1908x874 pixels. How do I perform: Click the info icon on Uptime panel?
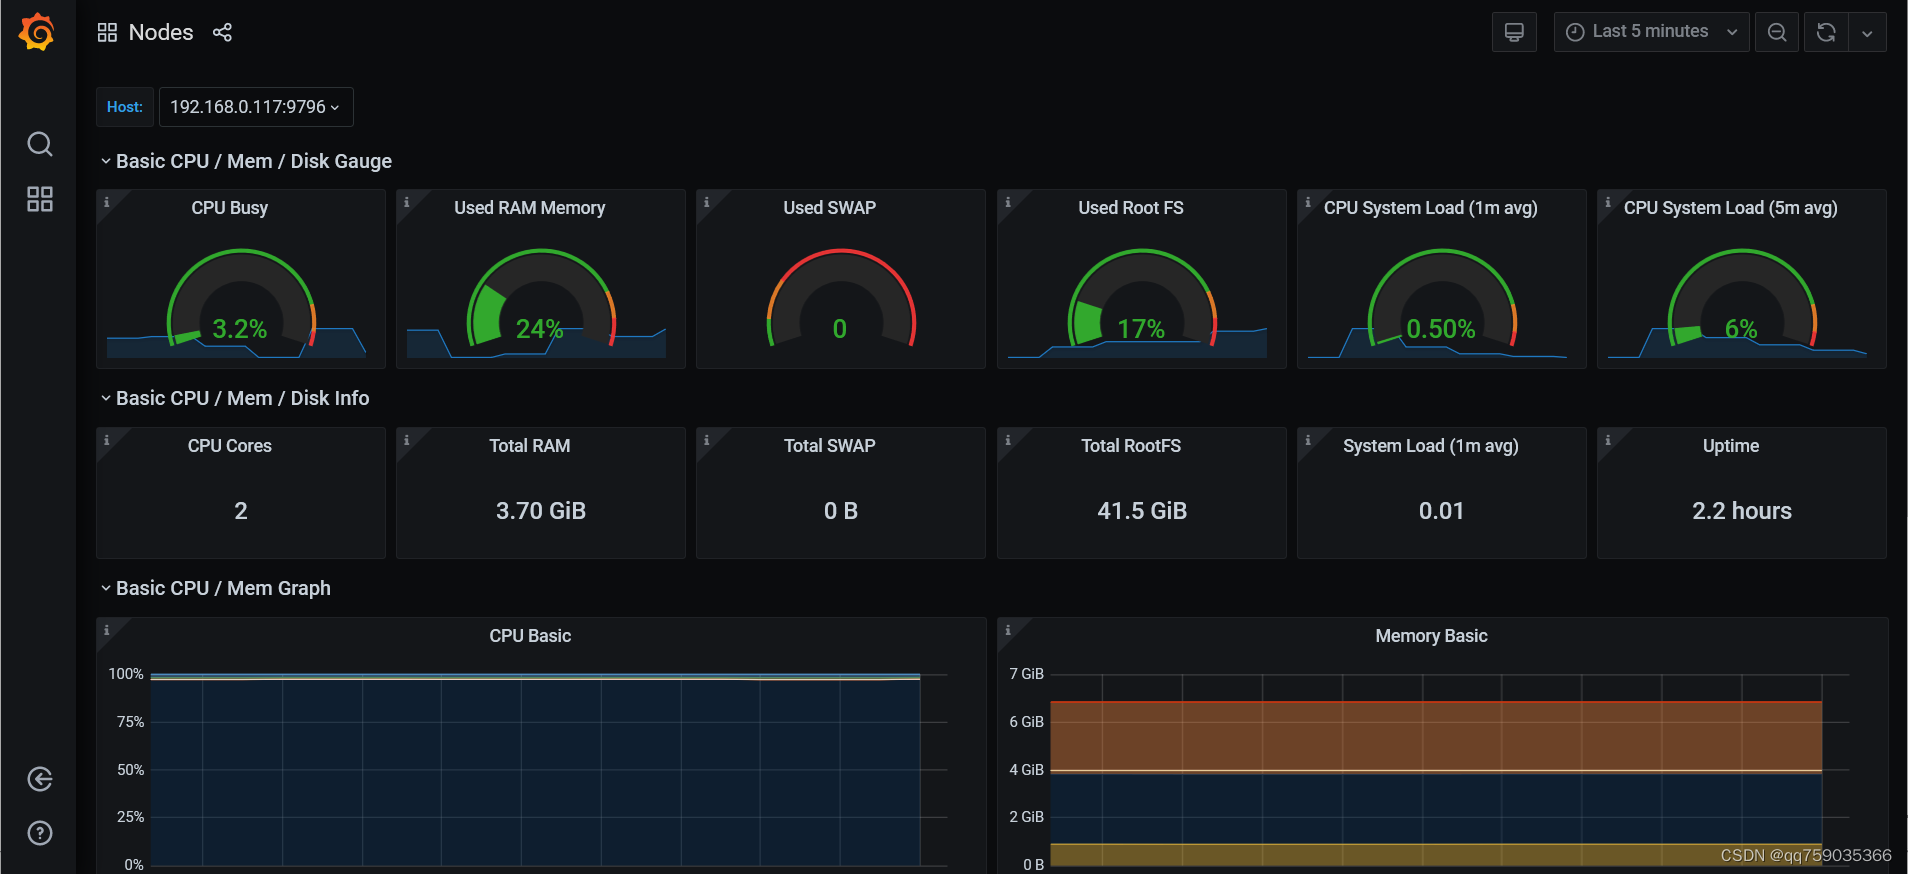(1608, 440)
